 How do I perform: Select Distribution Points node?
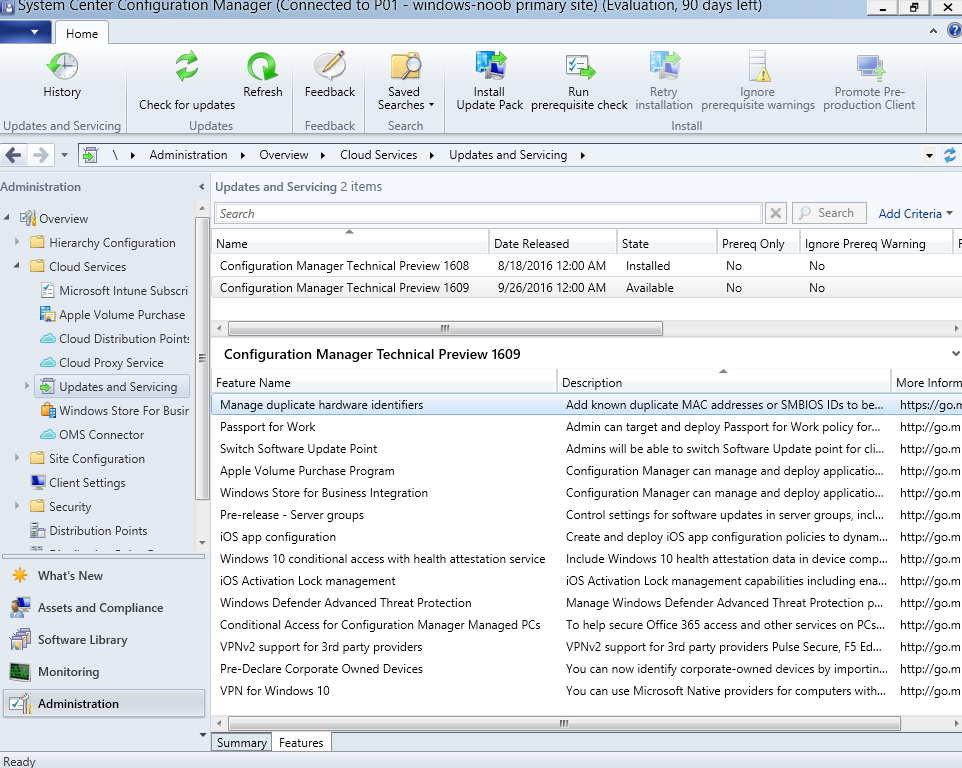(x=89, y=531)
